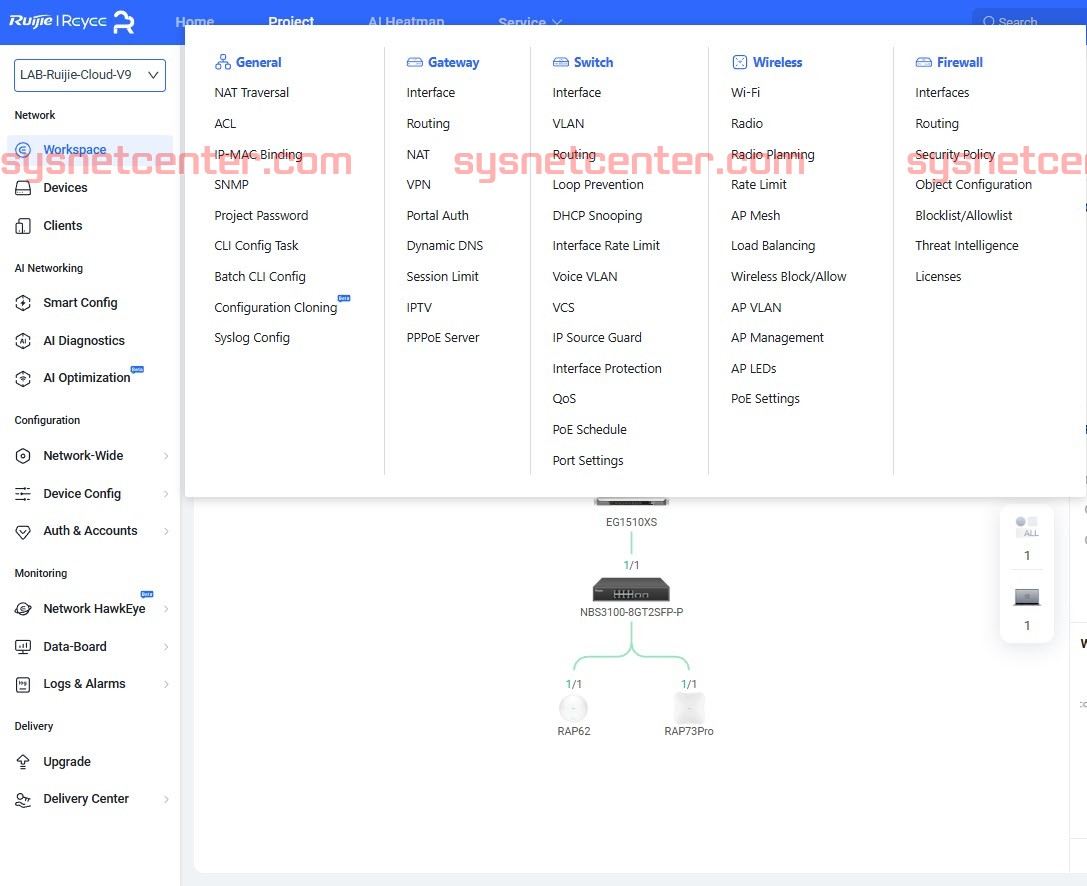Select the EG1510XS gateway label
This screenshot has width=1087, height=886.
pyautogui.click(x=632, y=522)
